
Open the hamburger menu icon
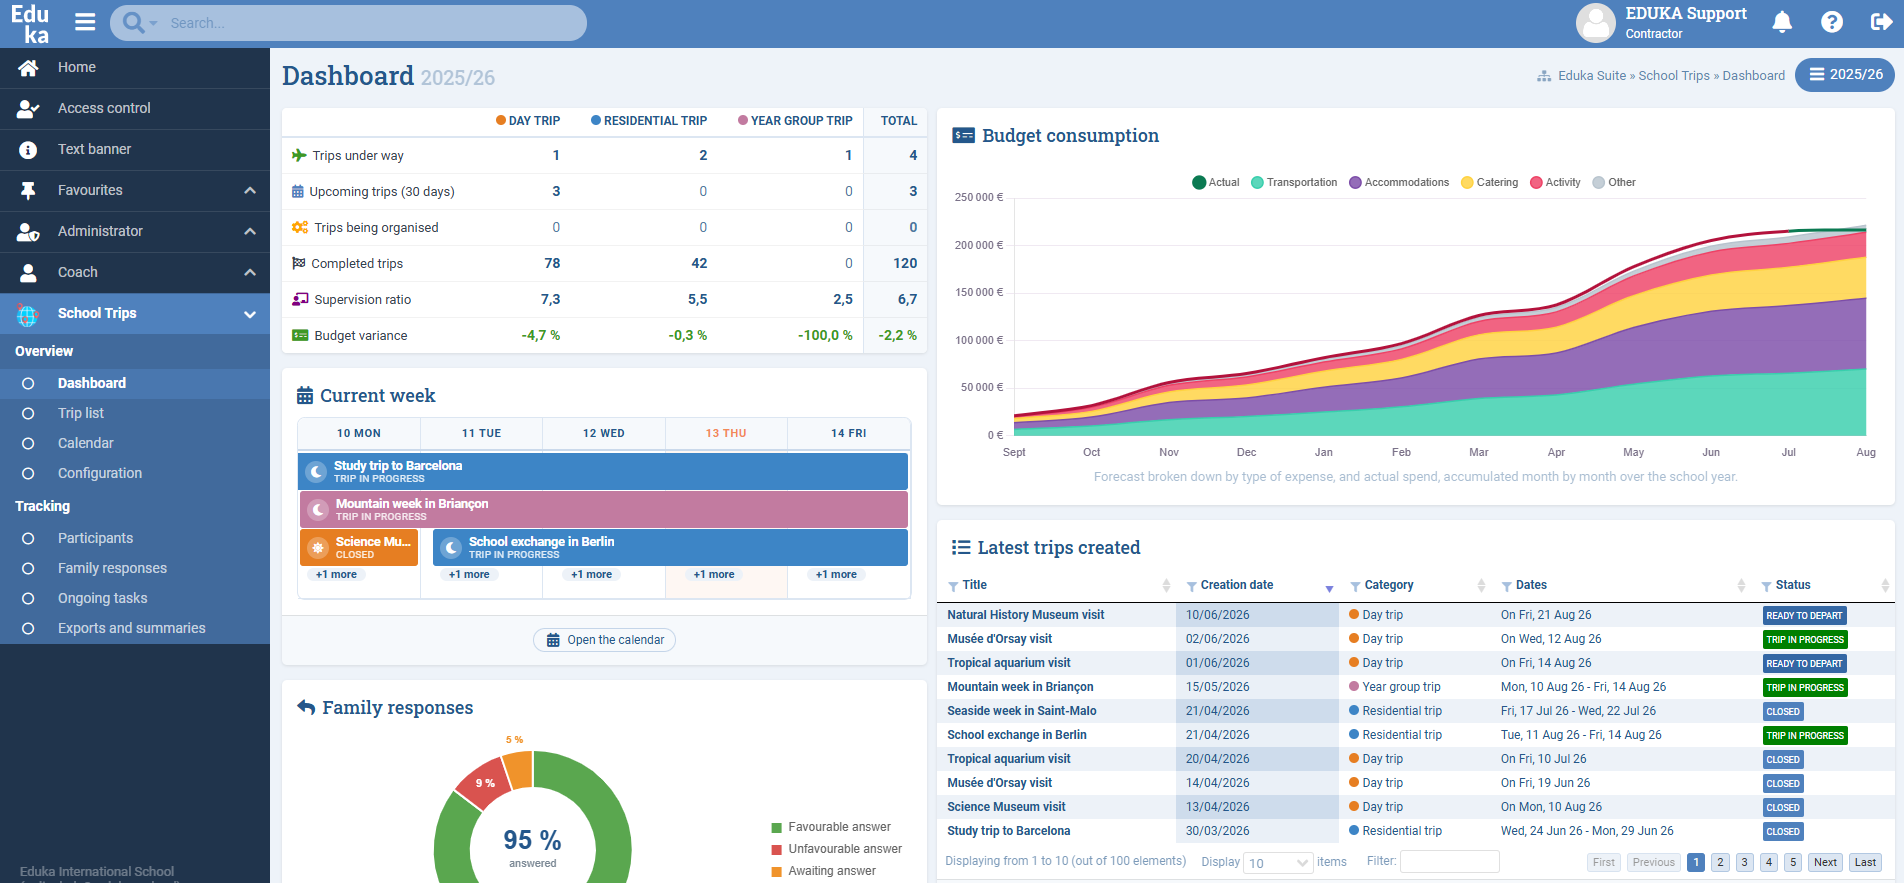85,22
